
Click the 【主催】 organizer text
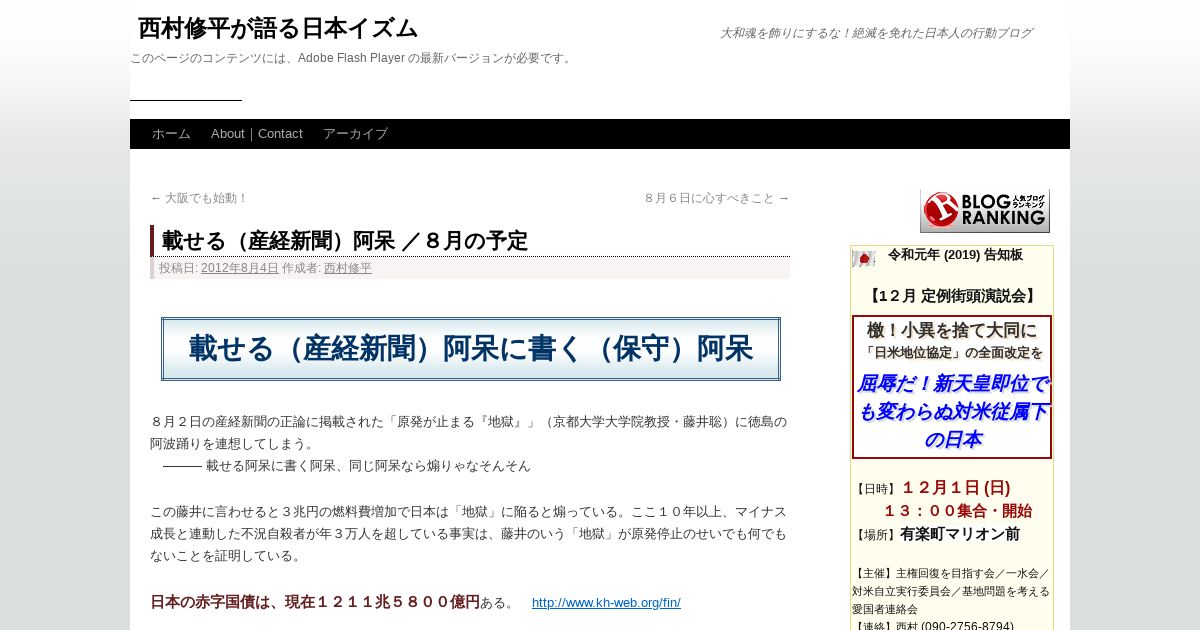[x=951, y=591]
